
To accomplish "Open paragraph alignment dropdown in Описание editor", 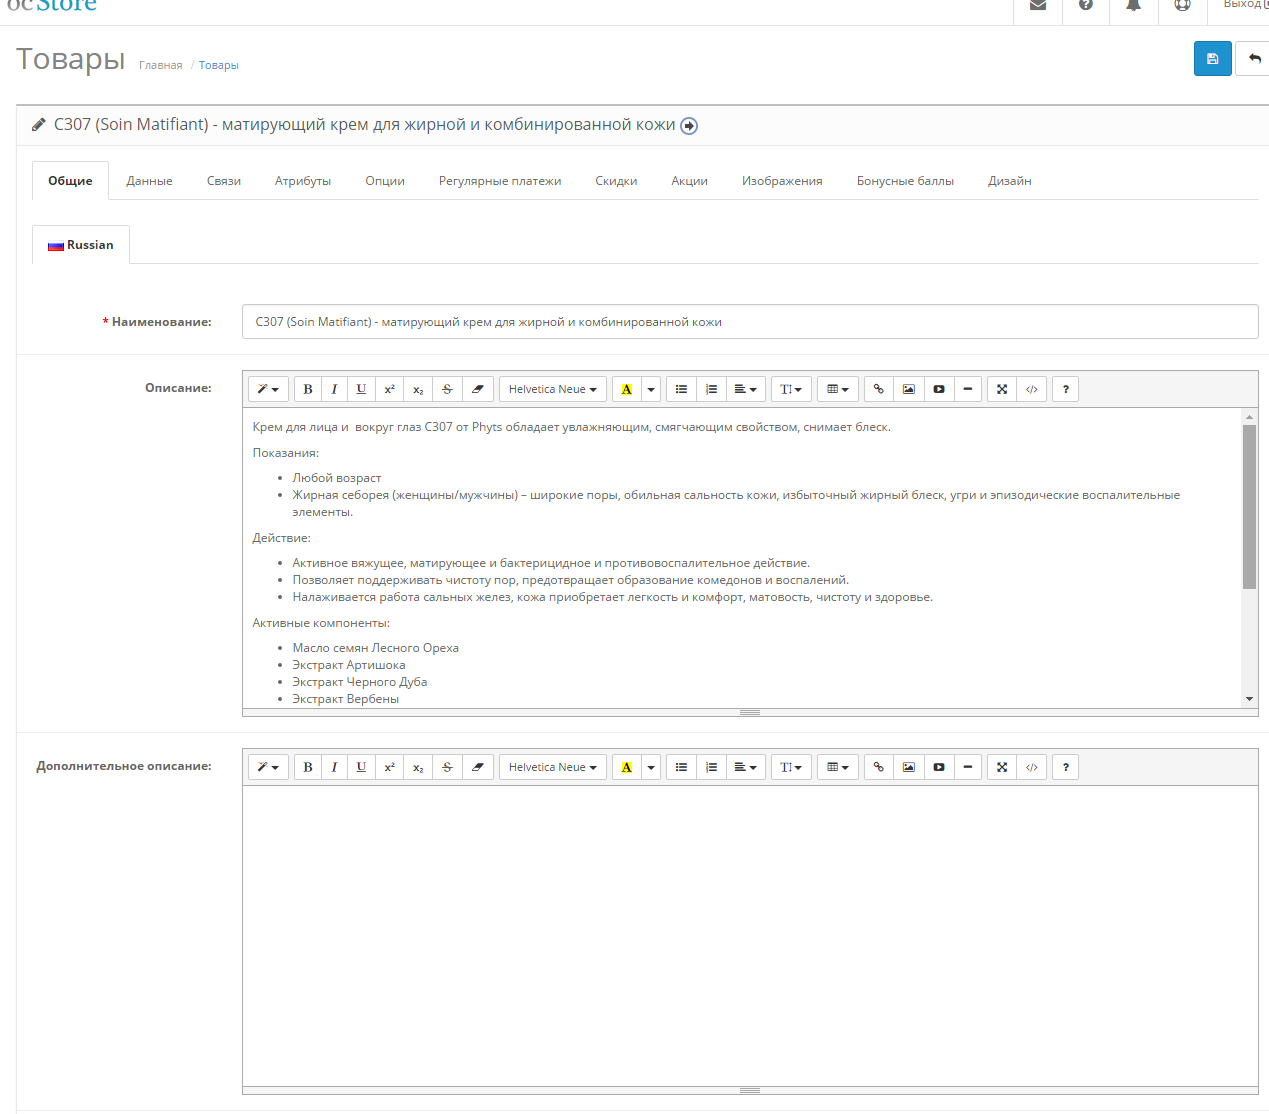I will (x=746, y=389).
